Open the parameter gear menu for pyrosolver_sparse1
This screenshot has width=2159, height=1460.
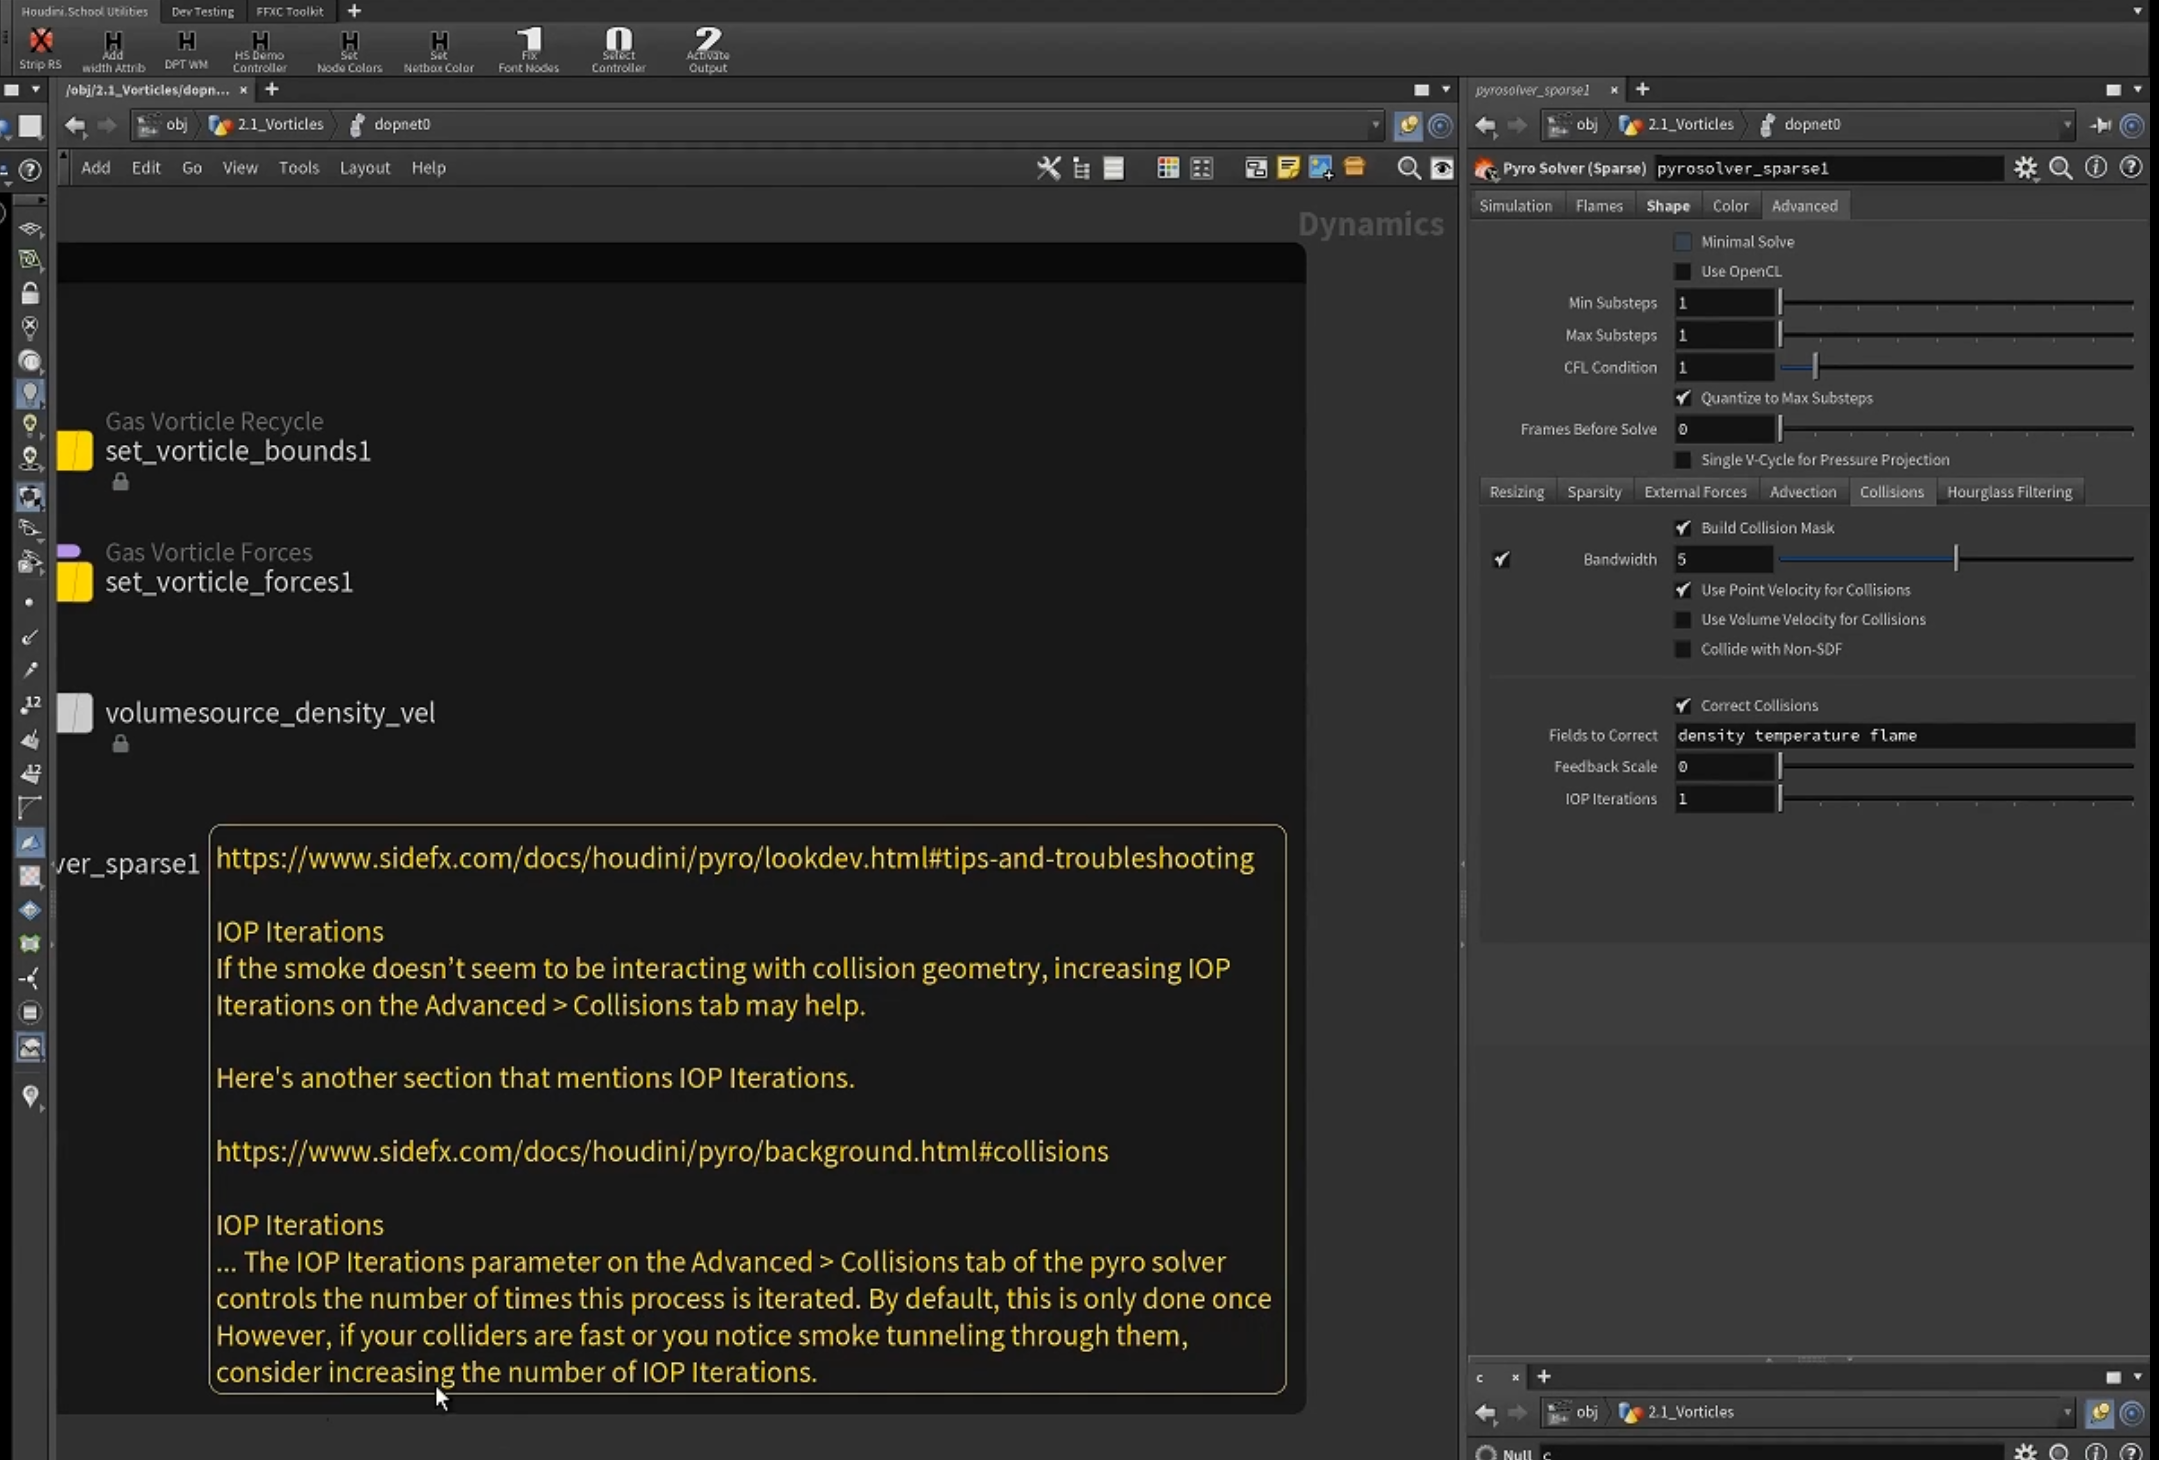pos(2025,168)
